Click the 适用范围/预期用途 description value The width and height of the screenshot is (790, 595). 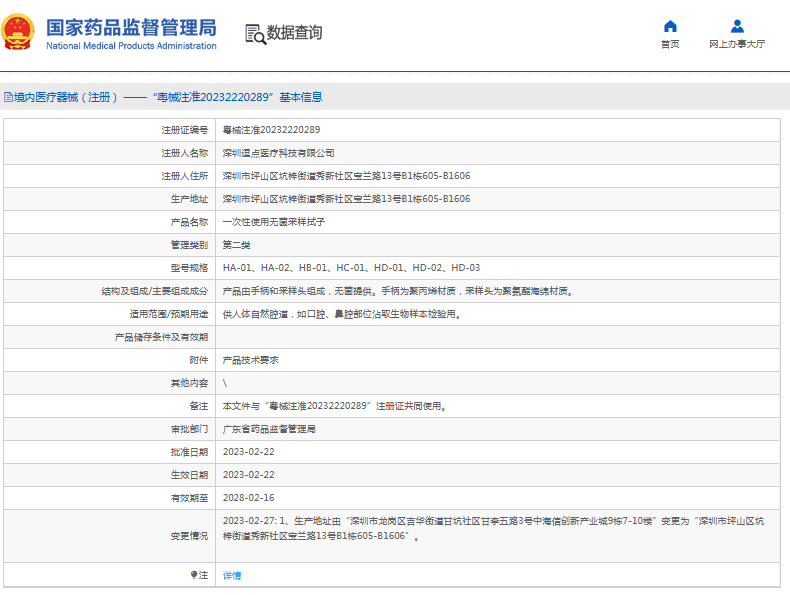click(x=343, y=314)
